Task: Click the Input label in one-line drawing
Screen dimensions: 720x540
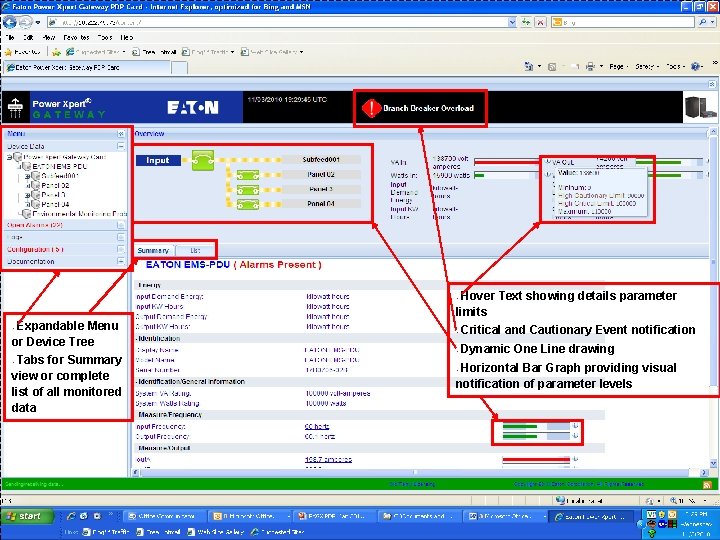Action: 158,160
